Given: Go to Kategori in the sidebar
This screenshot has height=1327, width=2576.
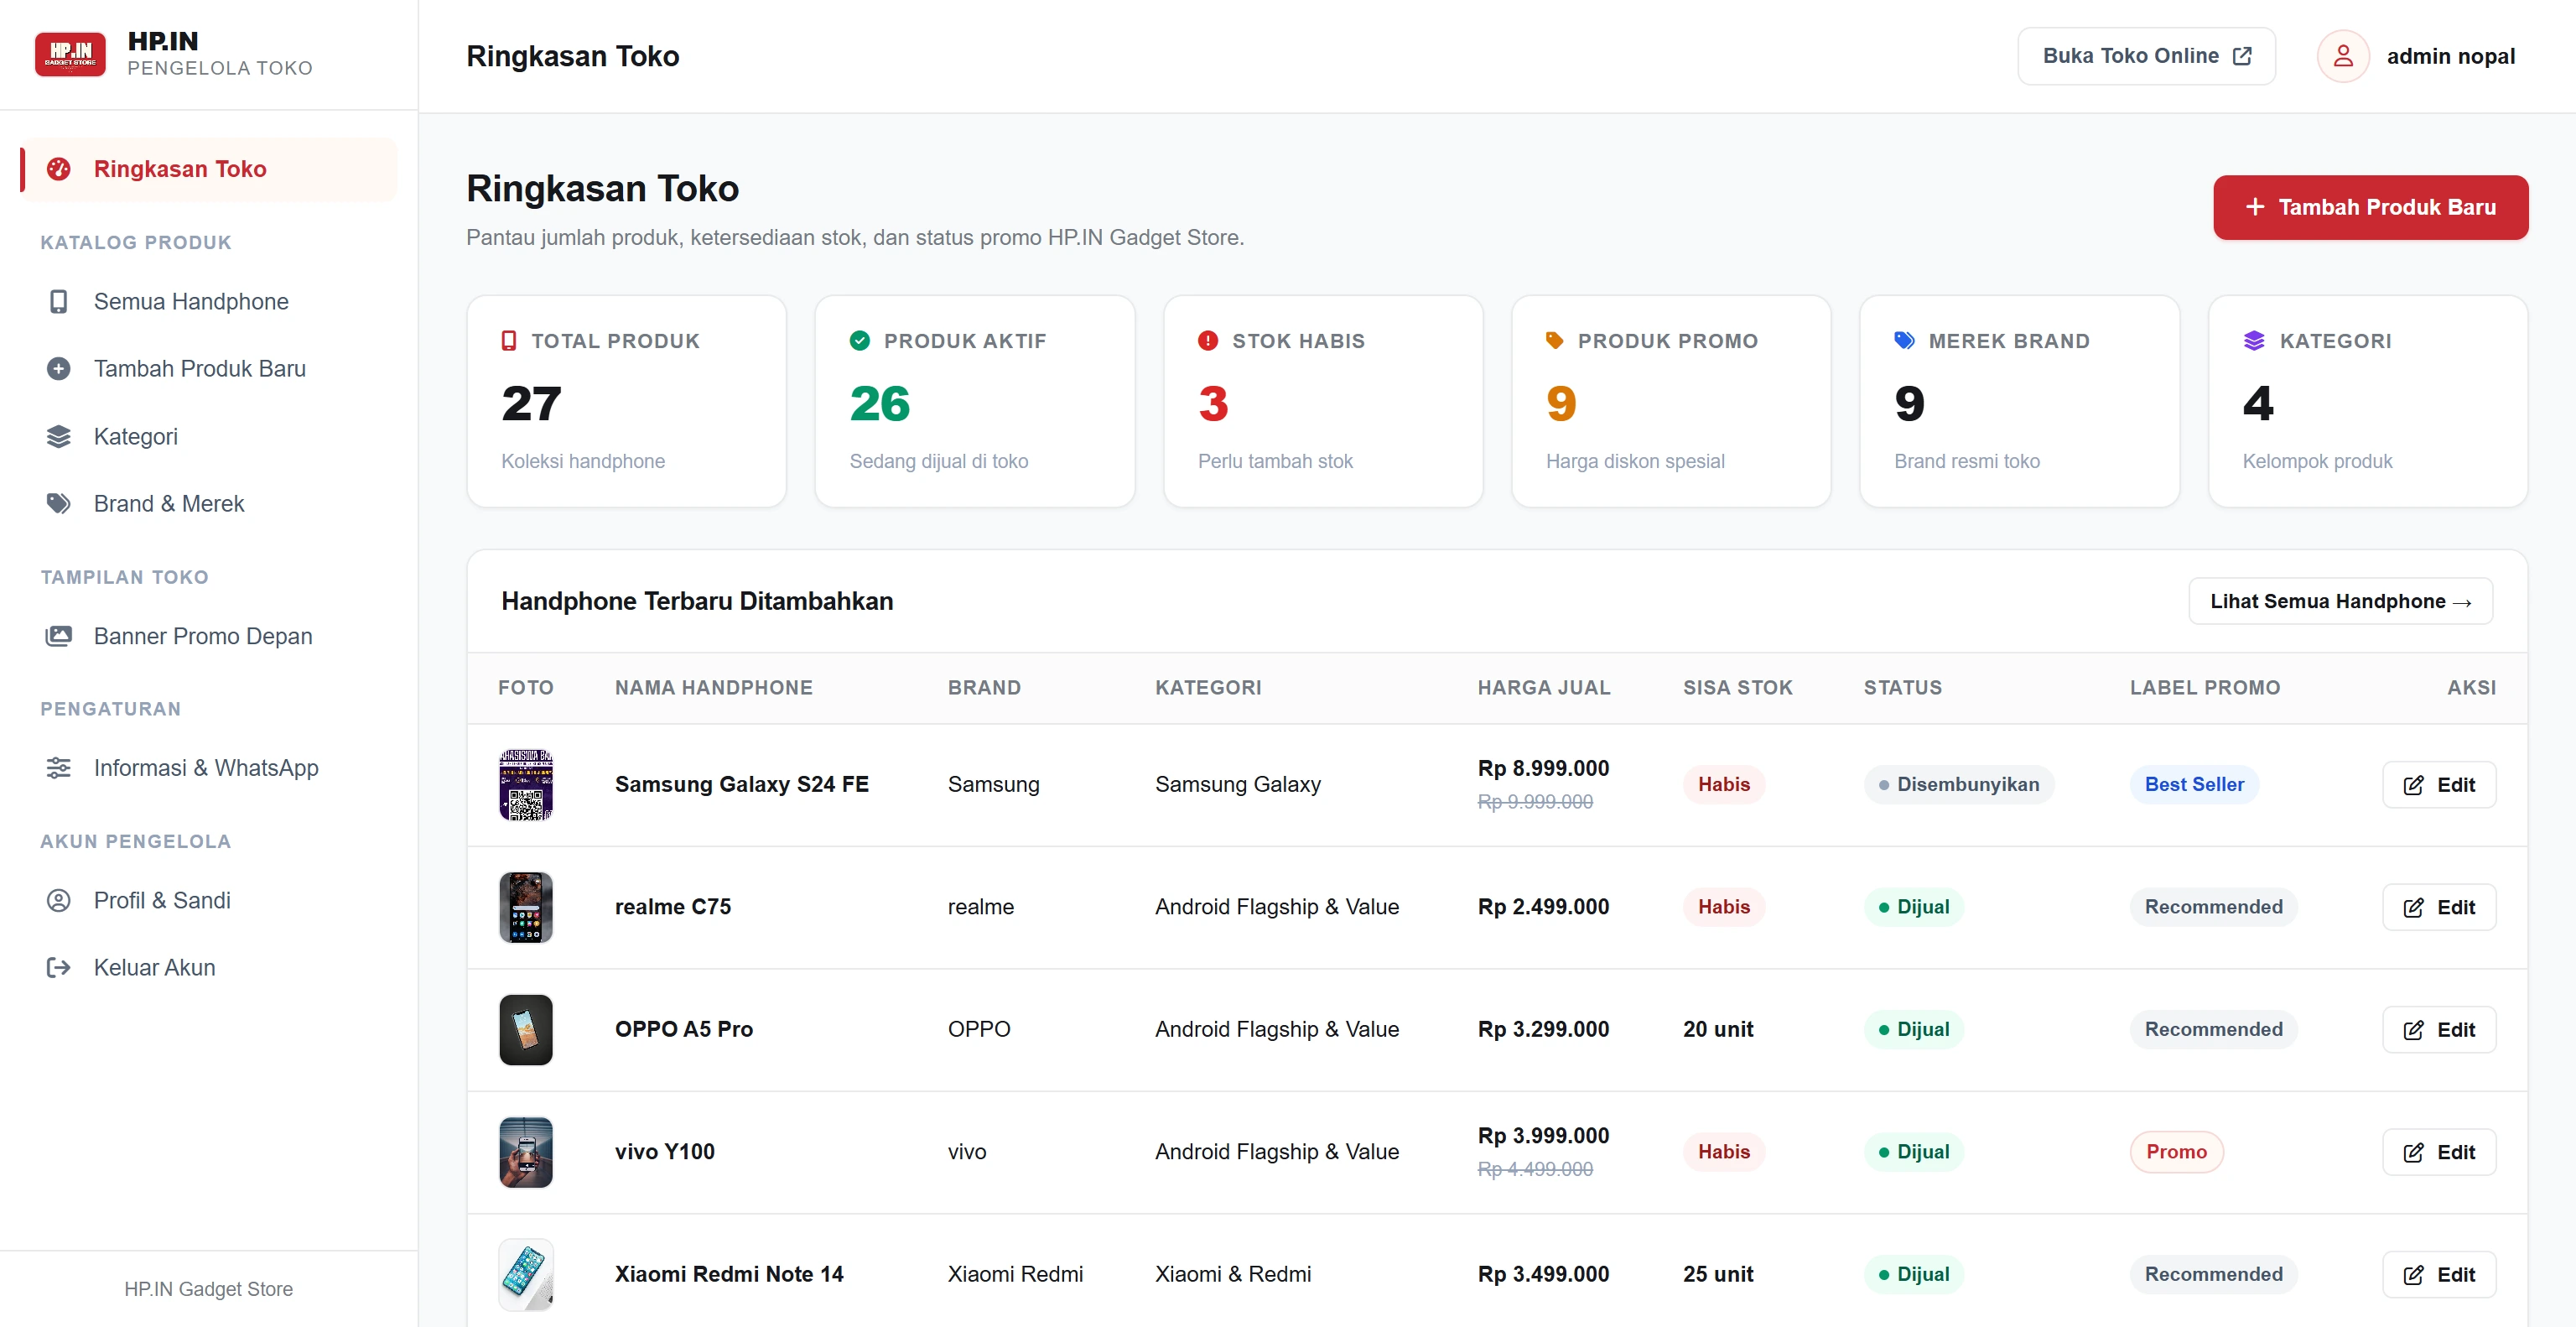Looking at the screenshot, I should [209, 437].
